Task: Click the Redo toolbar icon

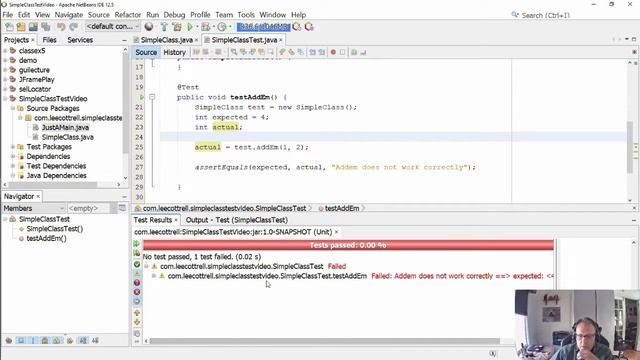Action: [73, 27]
